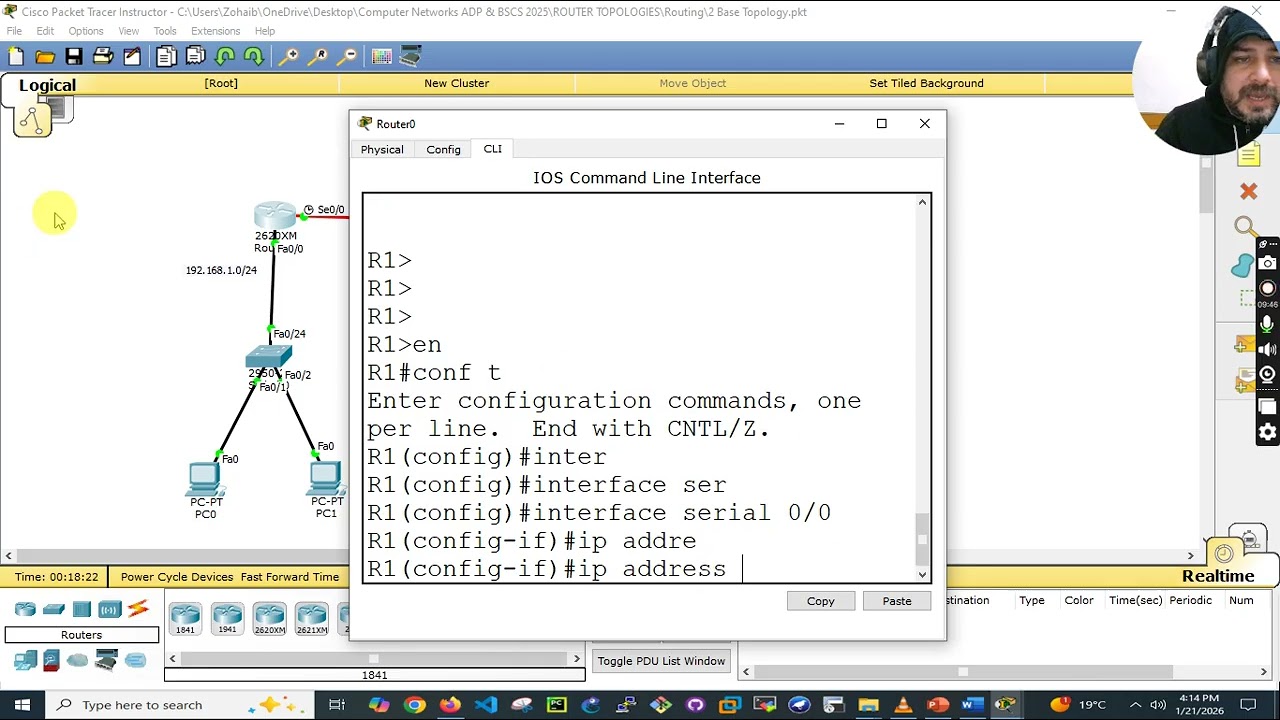Select the WAN Emulation cloud icon
This screenshot has height=720, width=1280.
[78, 660]
